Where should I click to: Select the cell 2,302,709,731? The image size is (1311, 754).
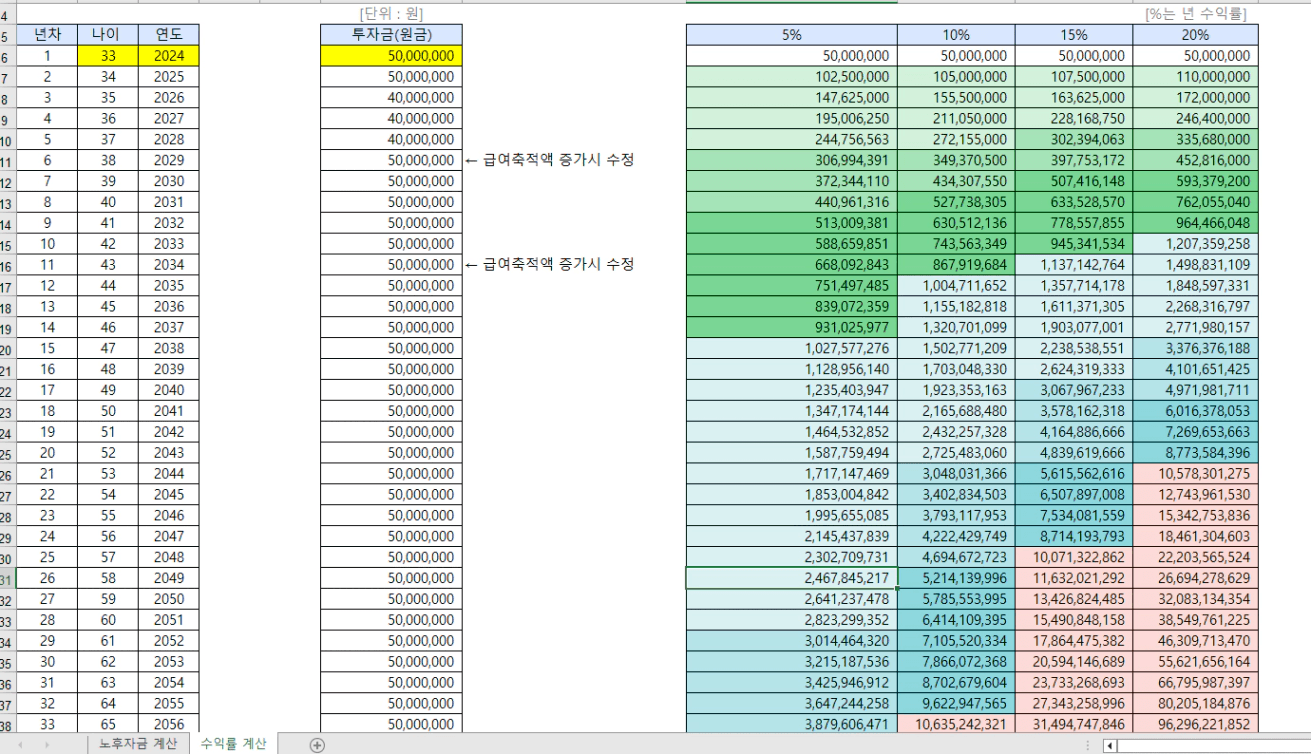(792, 557)
